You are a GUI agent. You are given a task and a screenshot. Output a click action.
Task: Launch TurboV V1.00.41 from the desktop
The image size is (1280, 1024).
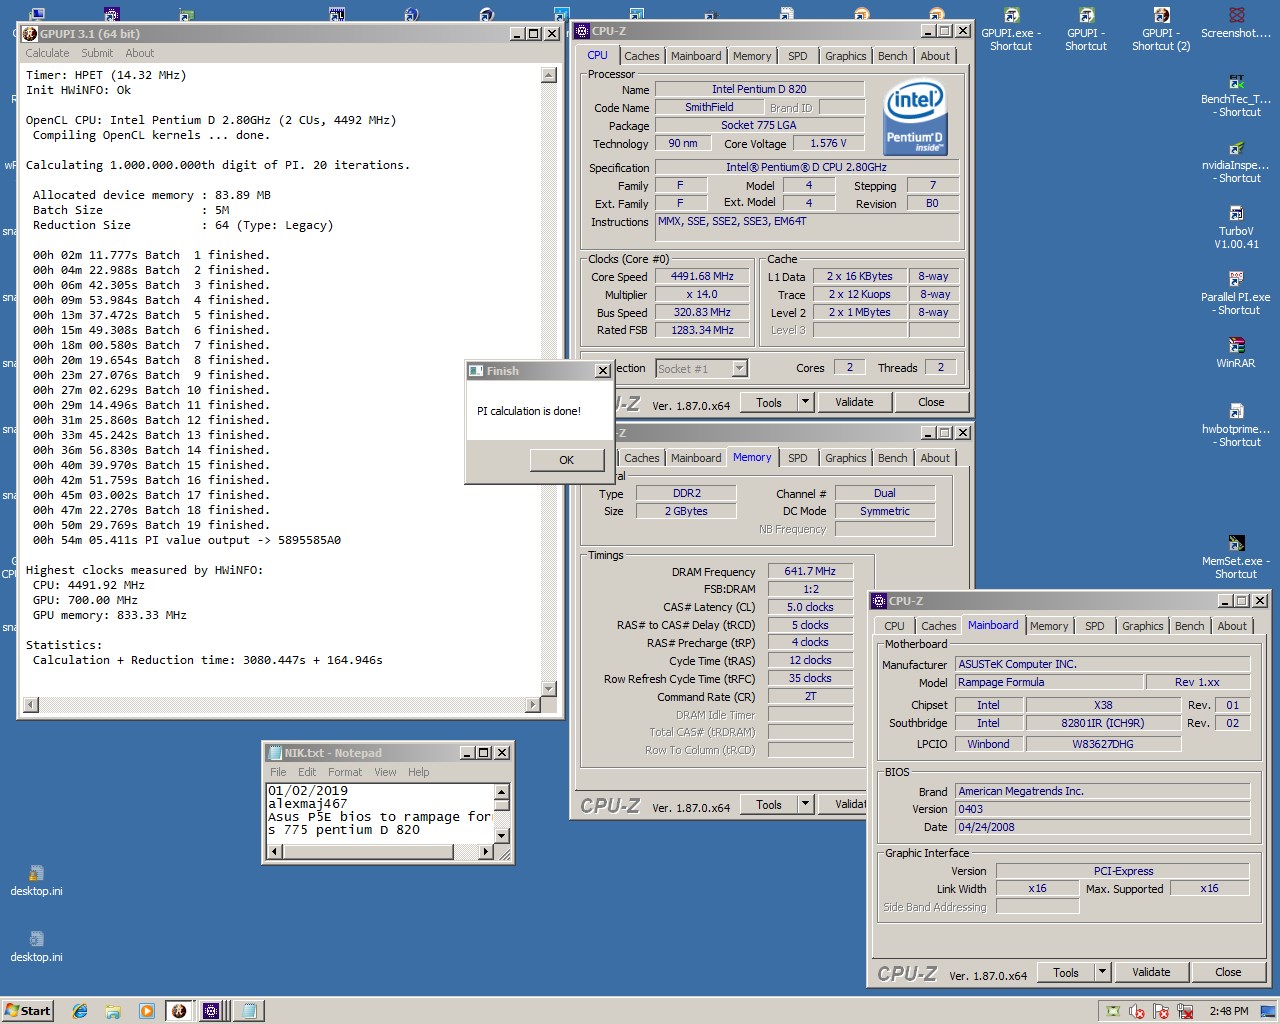click(1236, 227)
